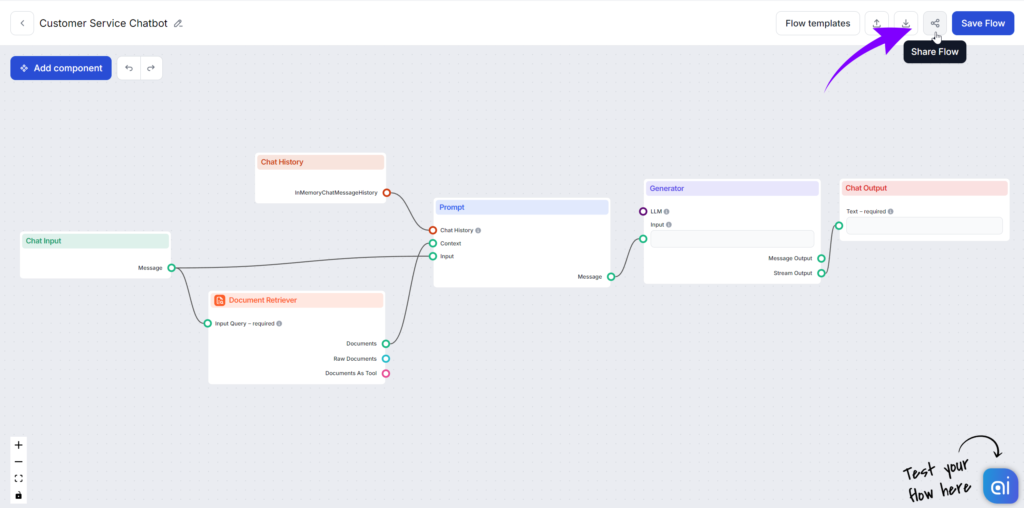Edit the flow name pencil icon
The height and width of the screenshot is (508, 1024).
click(x=178, y=23)
